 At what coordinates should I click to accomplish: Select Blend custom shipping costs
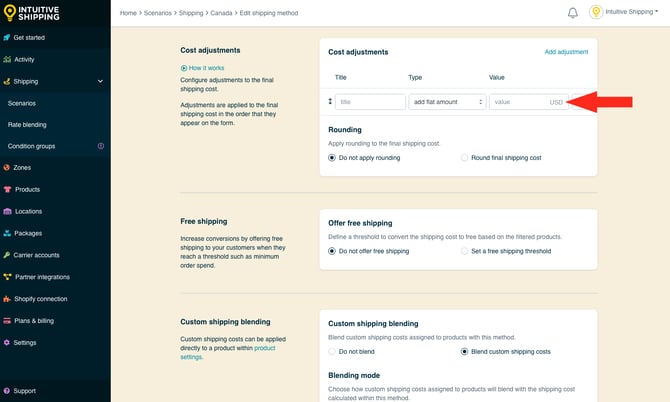click(464, 352)
